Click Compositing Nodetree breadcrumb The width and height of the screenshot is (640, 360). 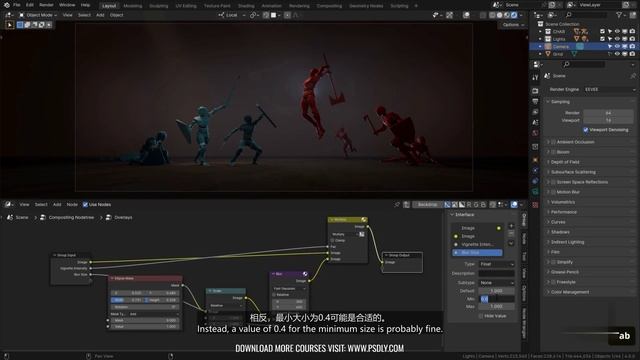point(71,218)
